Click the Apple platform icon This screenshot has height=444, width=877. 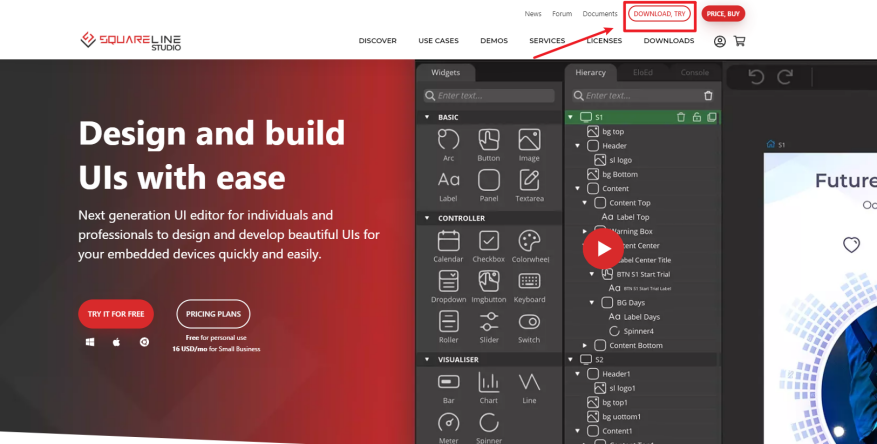point(116,342)
